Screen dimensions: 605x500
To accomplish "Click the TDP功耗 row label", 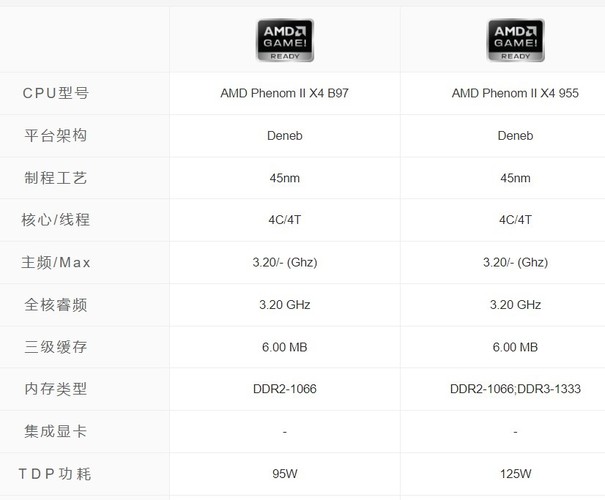I will point(55,474).
